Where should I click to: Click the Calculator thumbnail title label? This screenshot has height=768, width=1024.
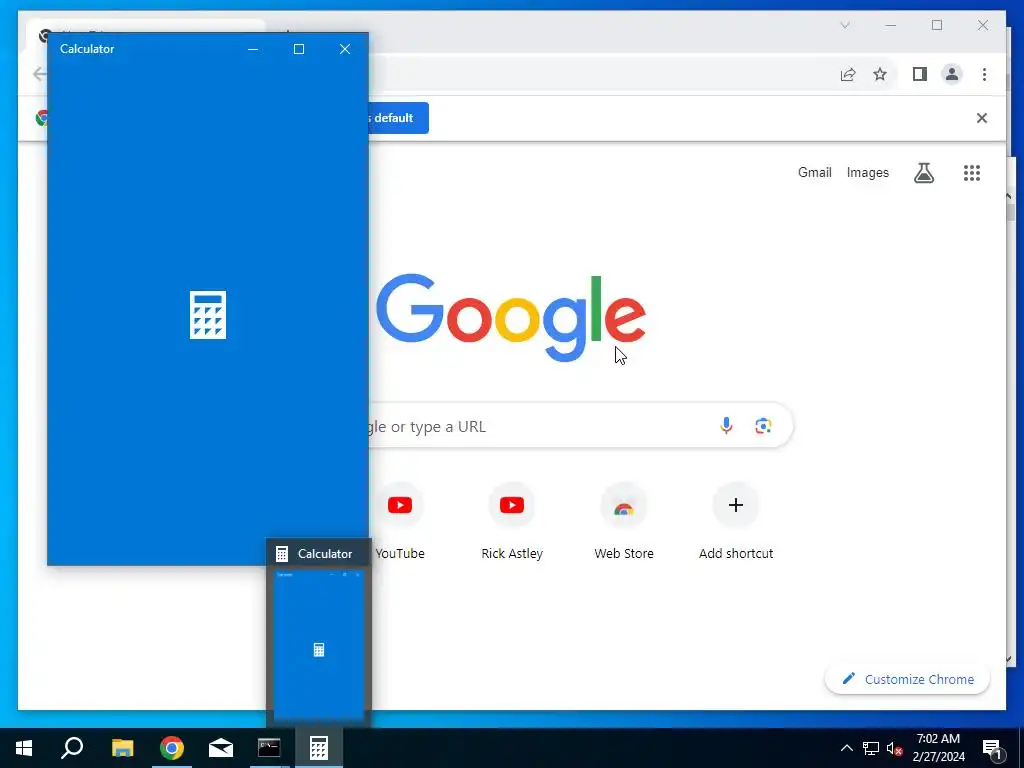(325, 554)
